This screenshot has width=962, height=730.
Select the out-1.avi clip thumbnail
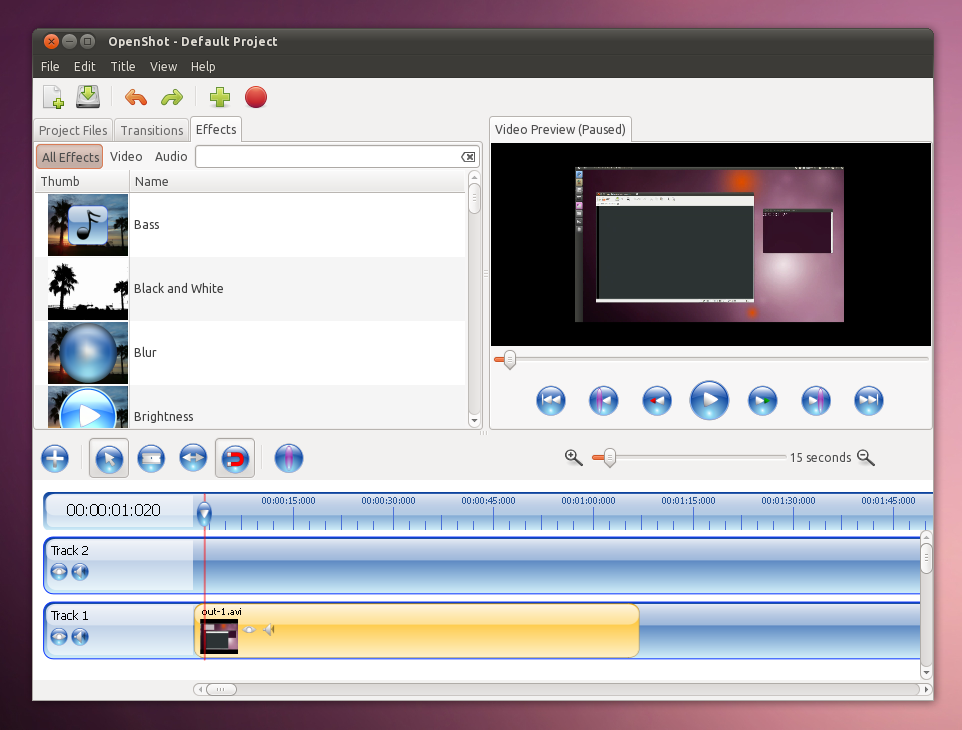click(219, 636)
